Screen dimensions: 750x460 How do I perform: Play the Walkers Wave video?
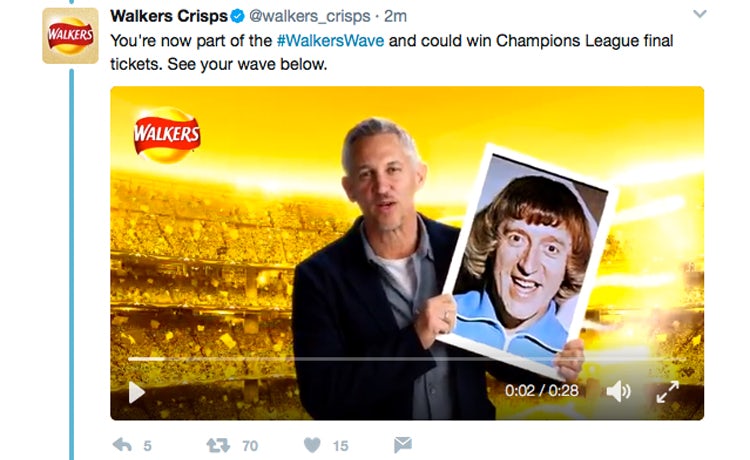[137, 392]
